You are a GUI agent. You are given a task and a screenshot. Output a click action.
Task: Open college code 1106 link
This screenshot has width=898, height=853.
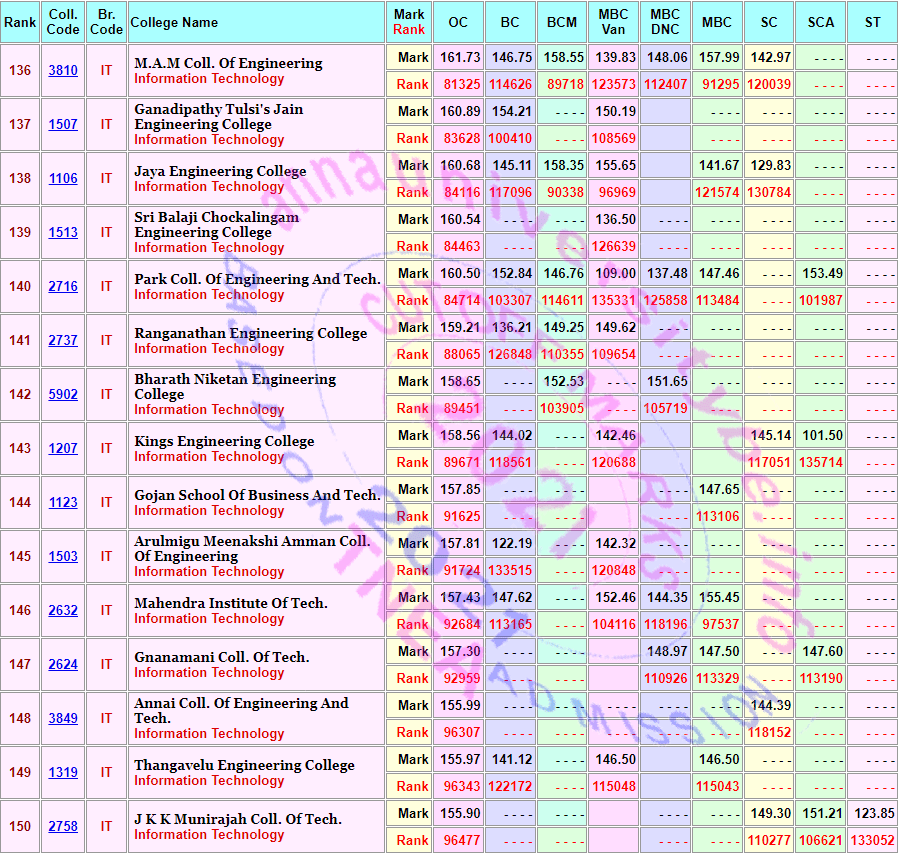point(63,178)
